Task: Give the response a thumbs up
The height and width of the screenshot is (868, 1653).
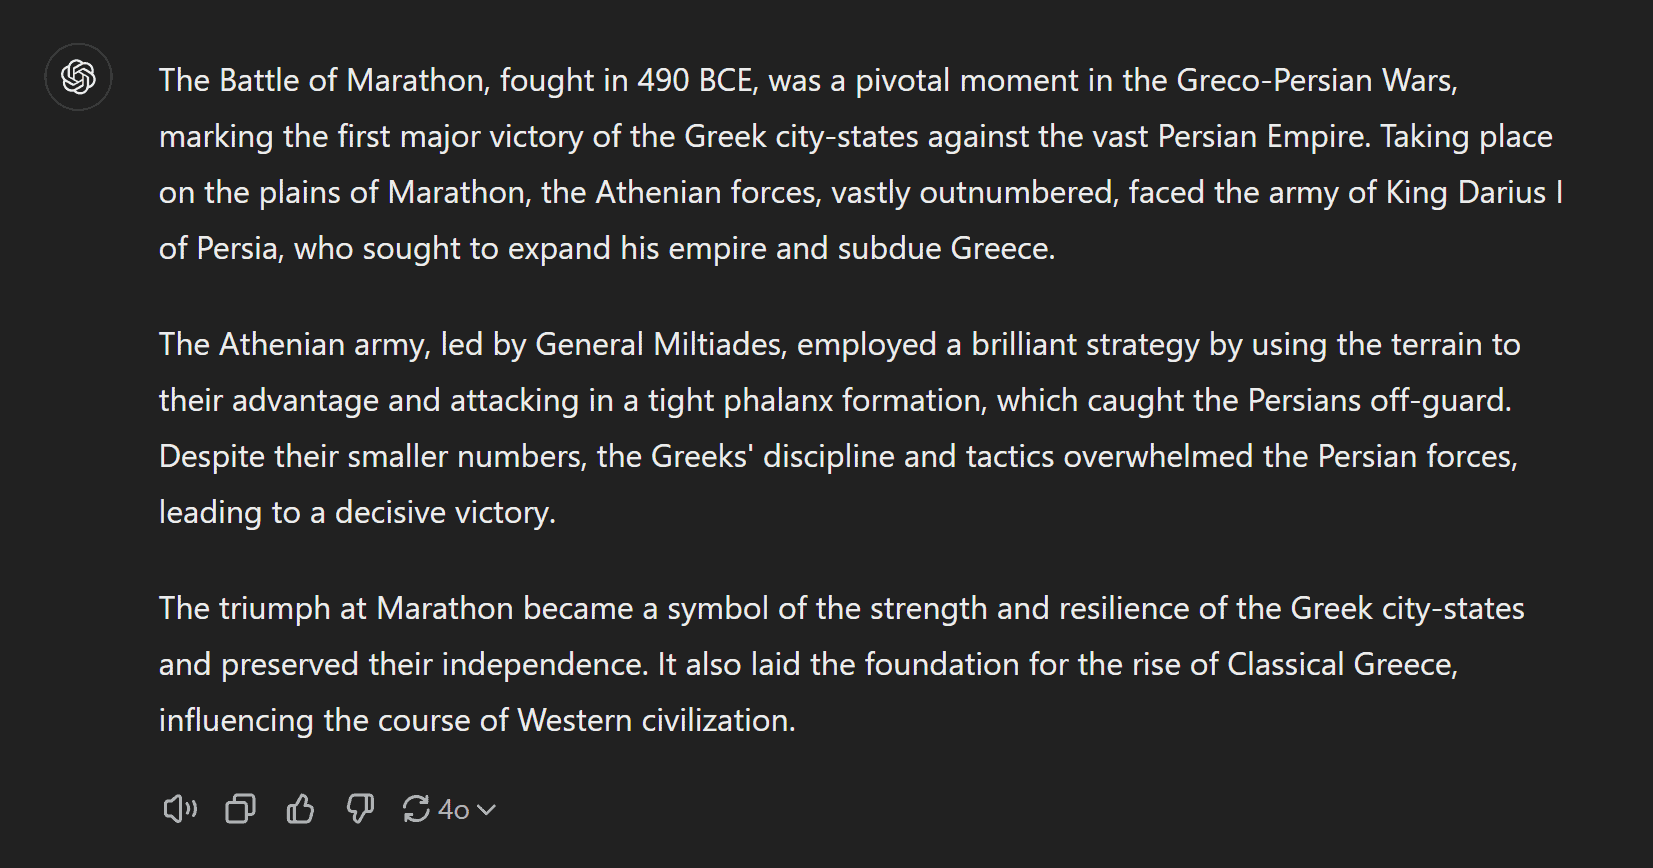Action: click(x=300, y=808)
